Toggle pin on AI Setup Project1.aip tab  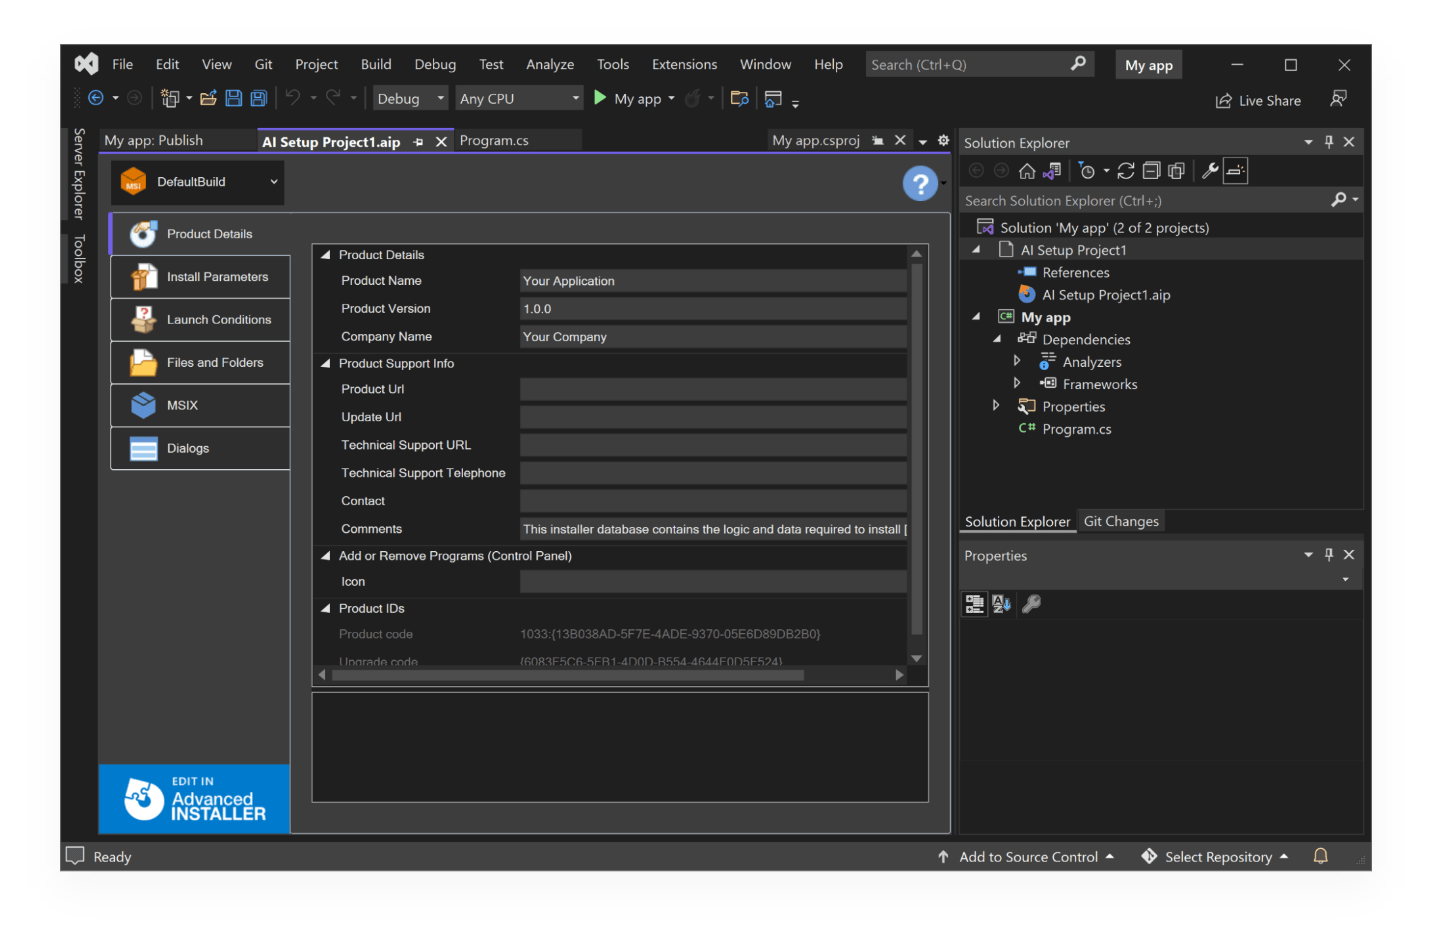[418, 142]
